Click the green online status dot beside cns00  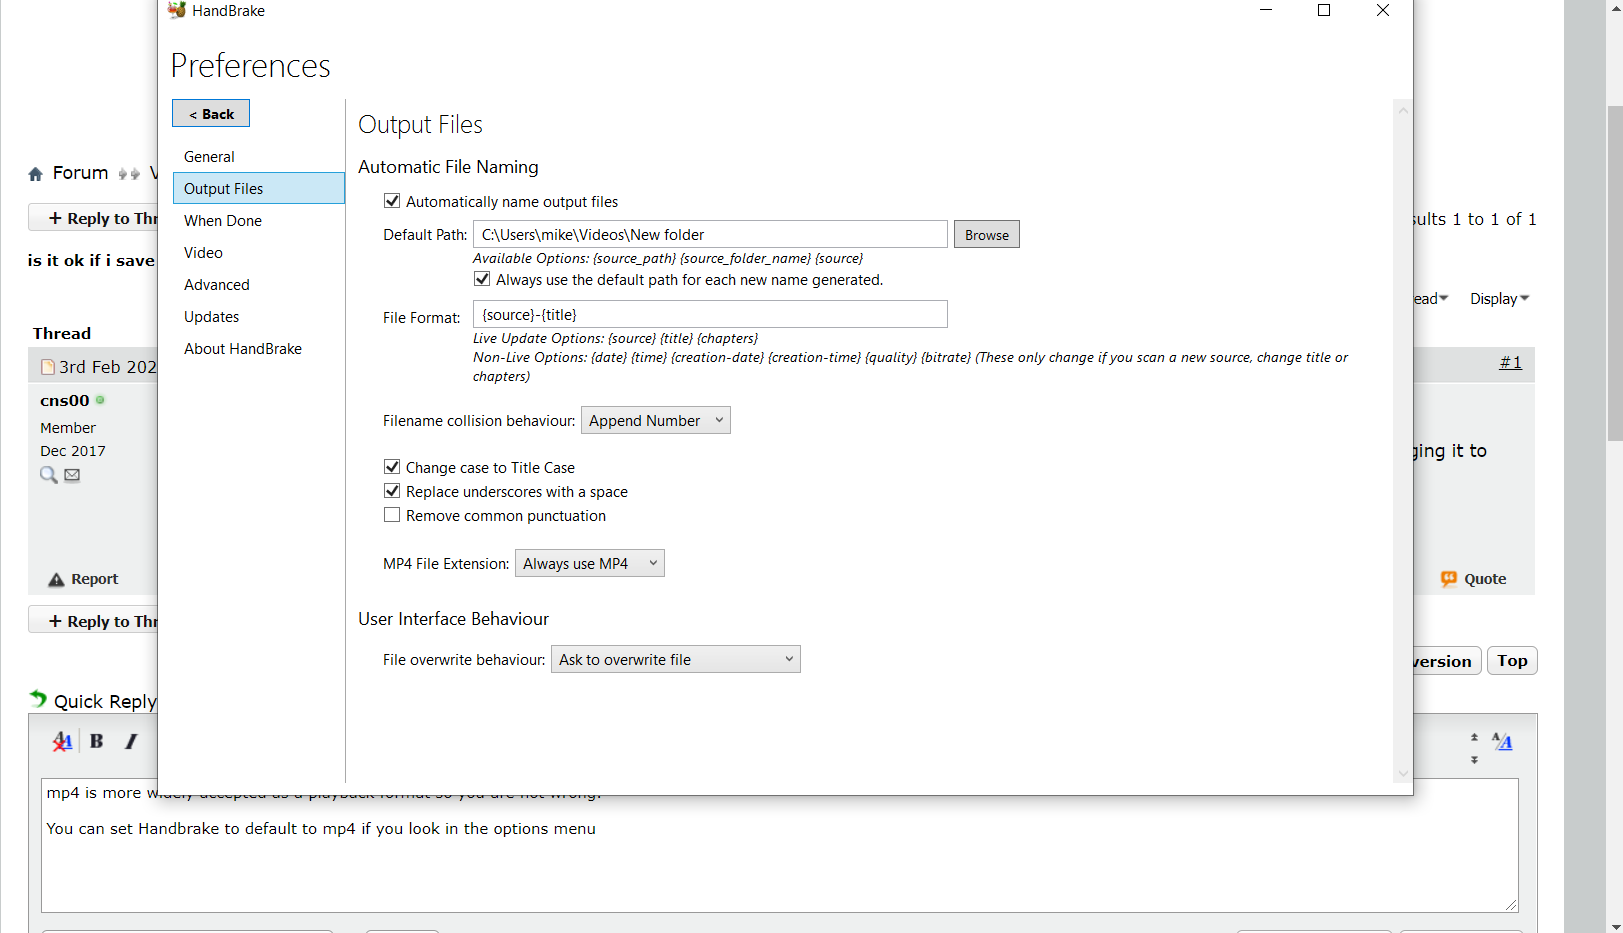(100, 400)
